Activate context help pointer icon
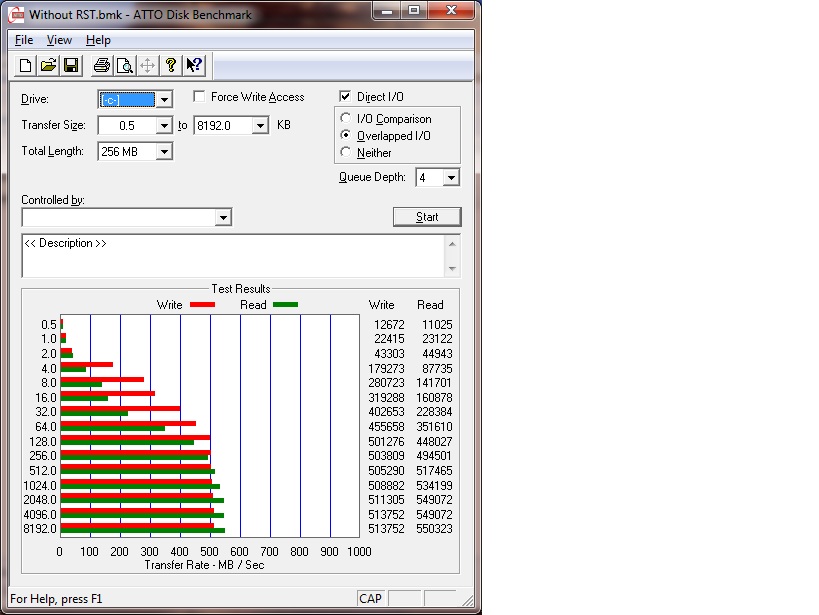This screenshot has height=615, width=819. 194,65
